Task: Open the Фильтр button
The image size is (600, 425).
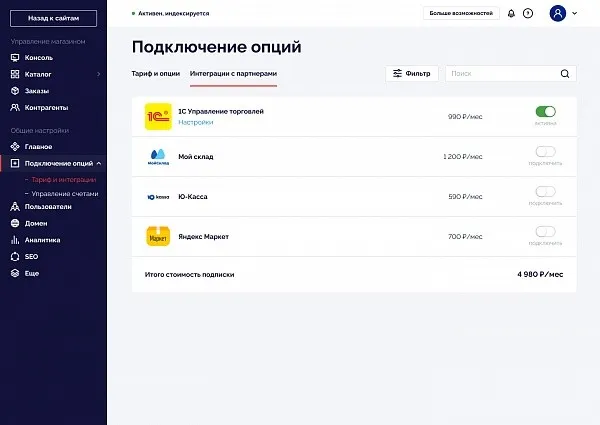Action: (412, 73)
